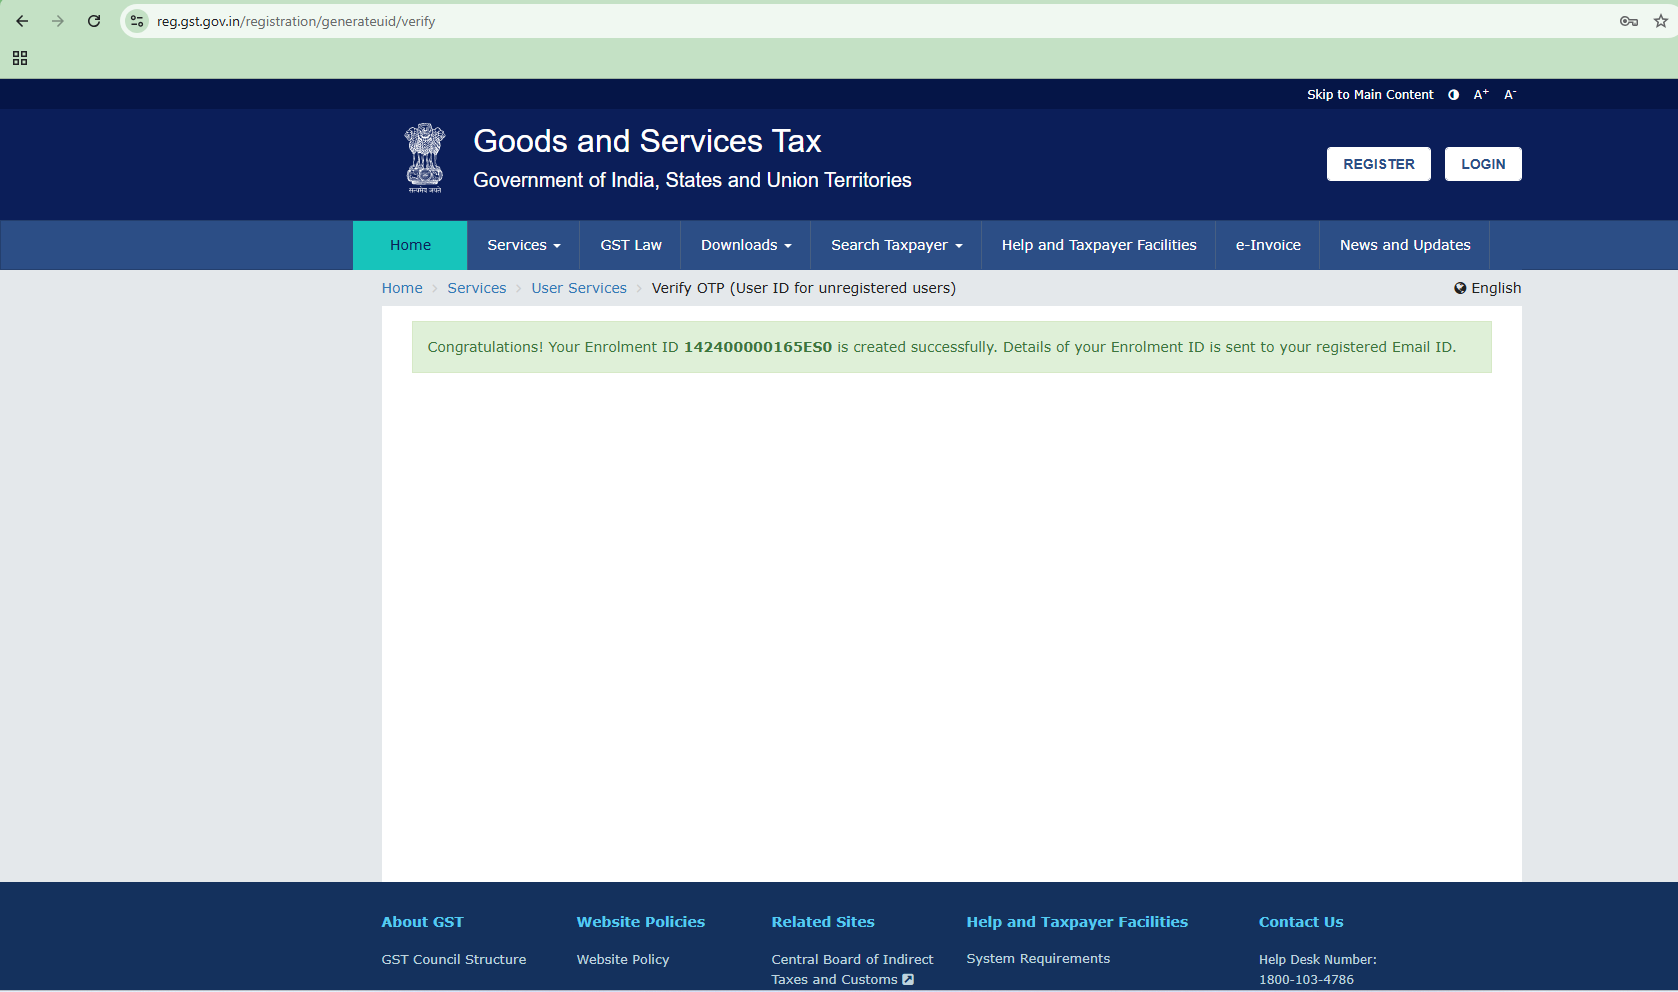Open the e-Invoice menu item
Screen dimensions: 1678x992
coord(1267,245)
